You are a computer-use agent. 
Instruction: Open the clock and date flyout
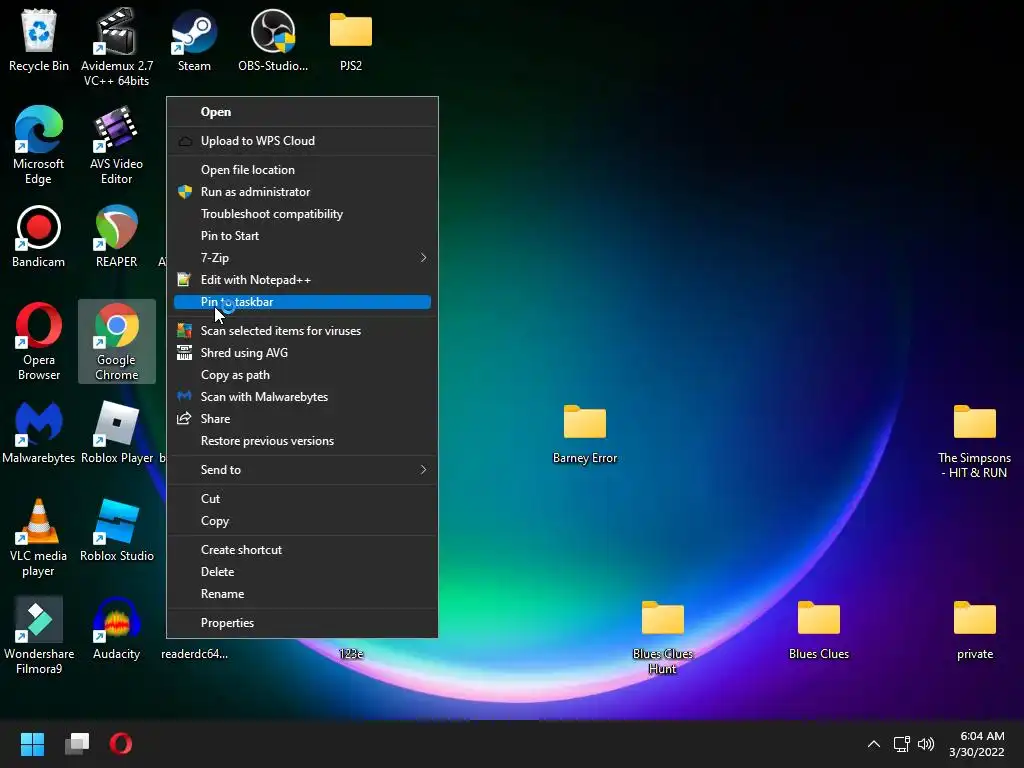[977, 744]
